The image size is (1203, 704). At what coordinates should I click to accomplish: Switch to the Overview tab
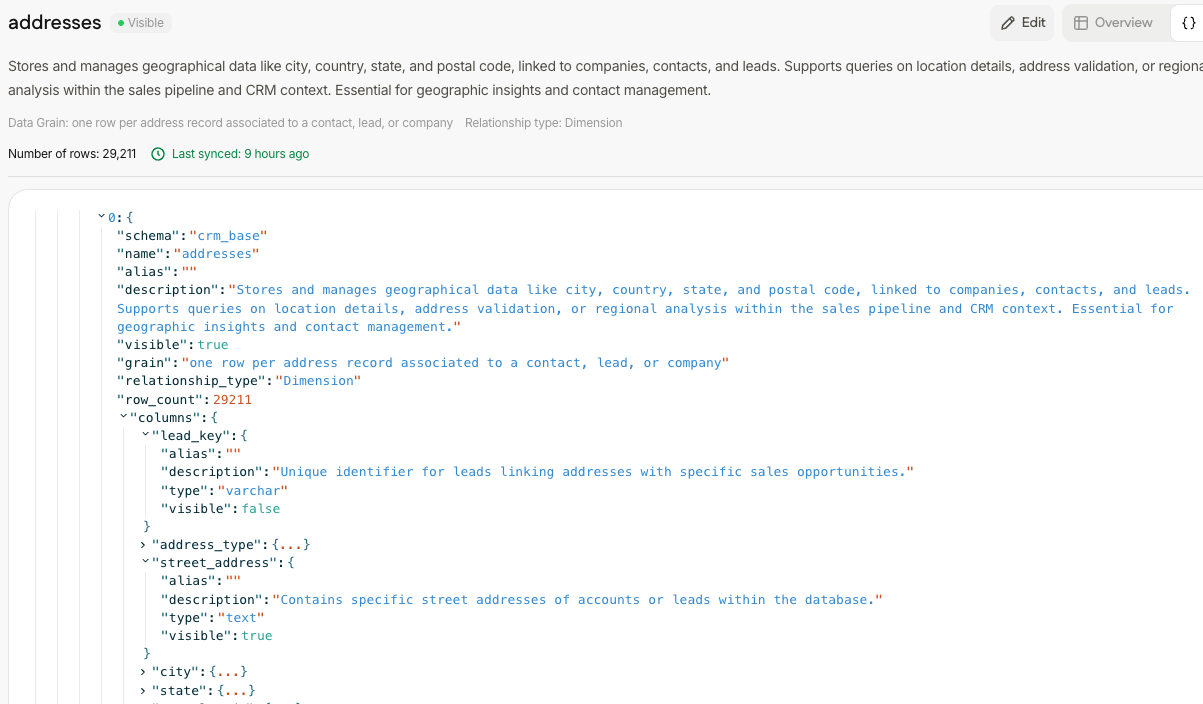click(1113, 23)
